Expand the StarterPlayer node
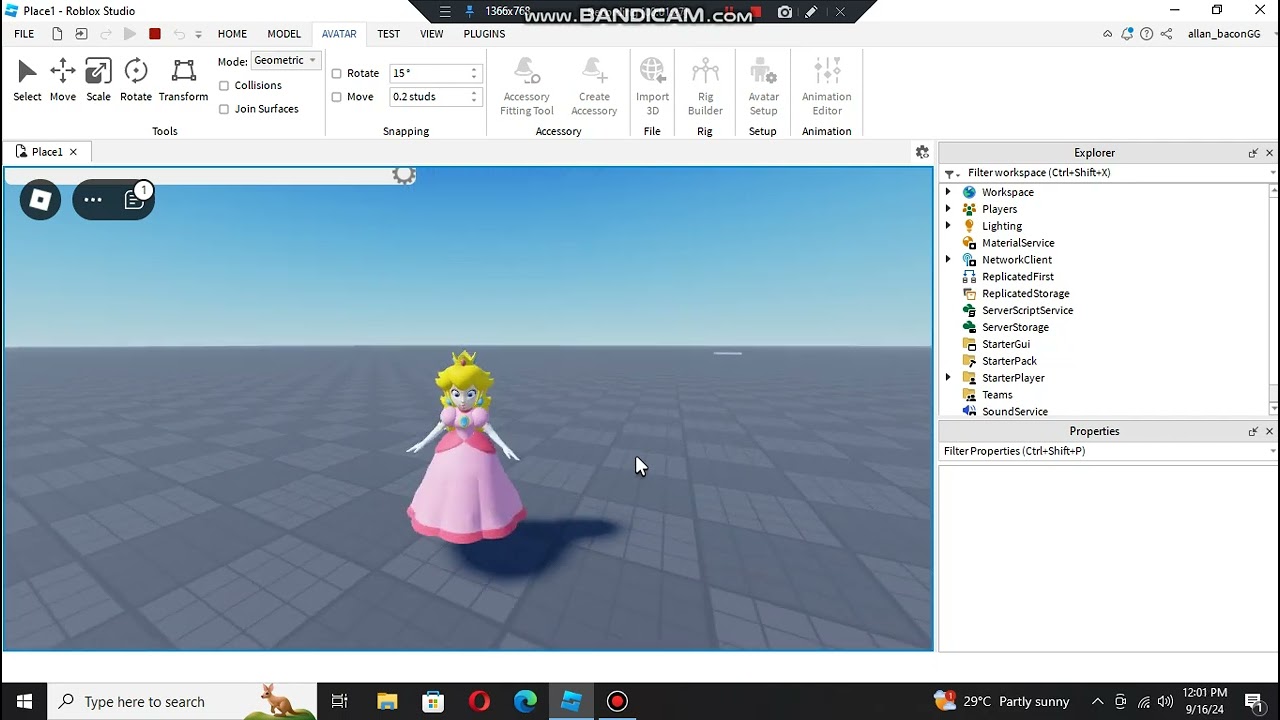Image resolution: width=1280 pixels, height=720 pixels. coord(948,378)
